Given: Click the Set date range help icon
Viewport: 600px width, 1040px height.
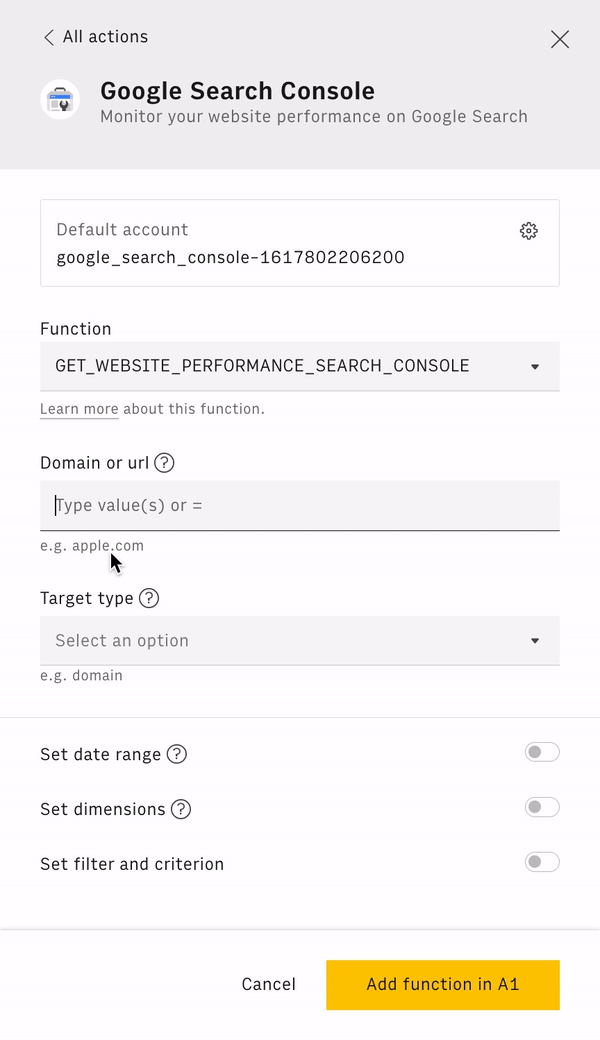Looking at the screenshot, I should (177, 754).
